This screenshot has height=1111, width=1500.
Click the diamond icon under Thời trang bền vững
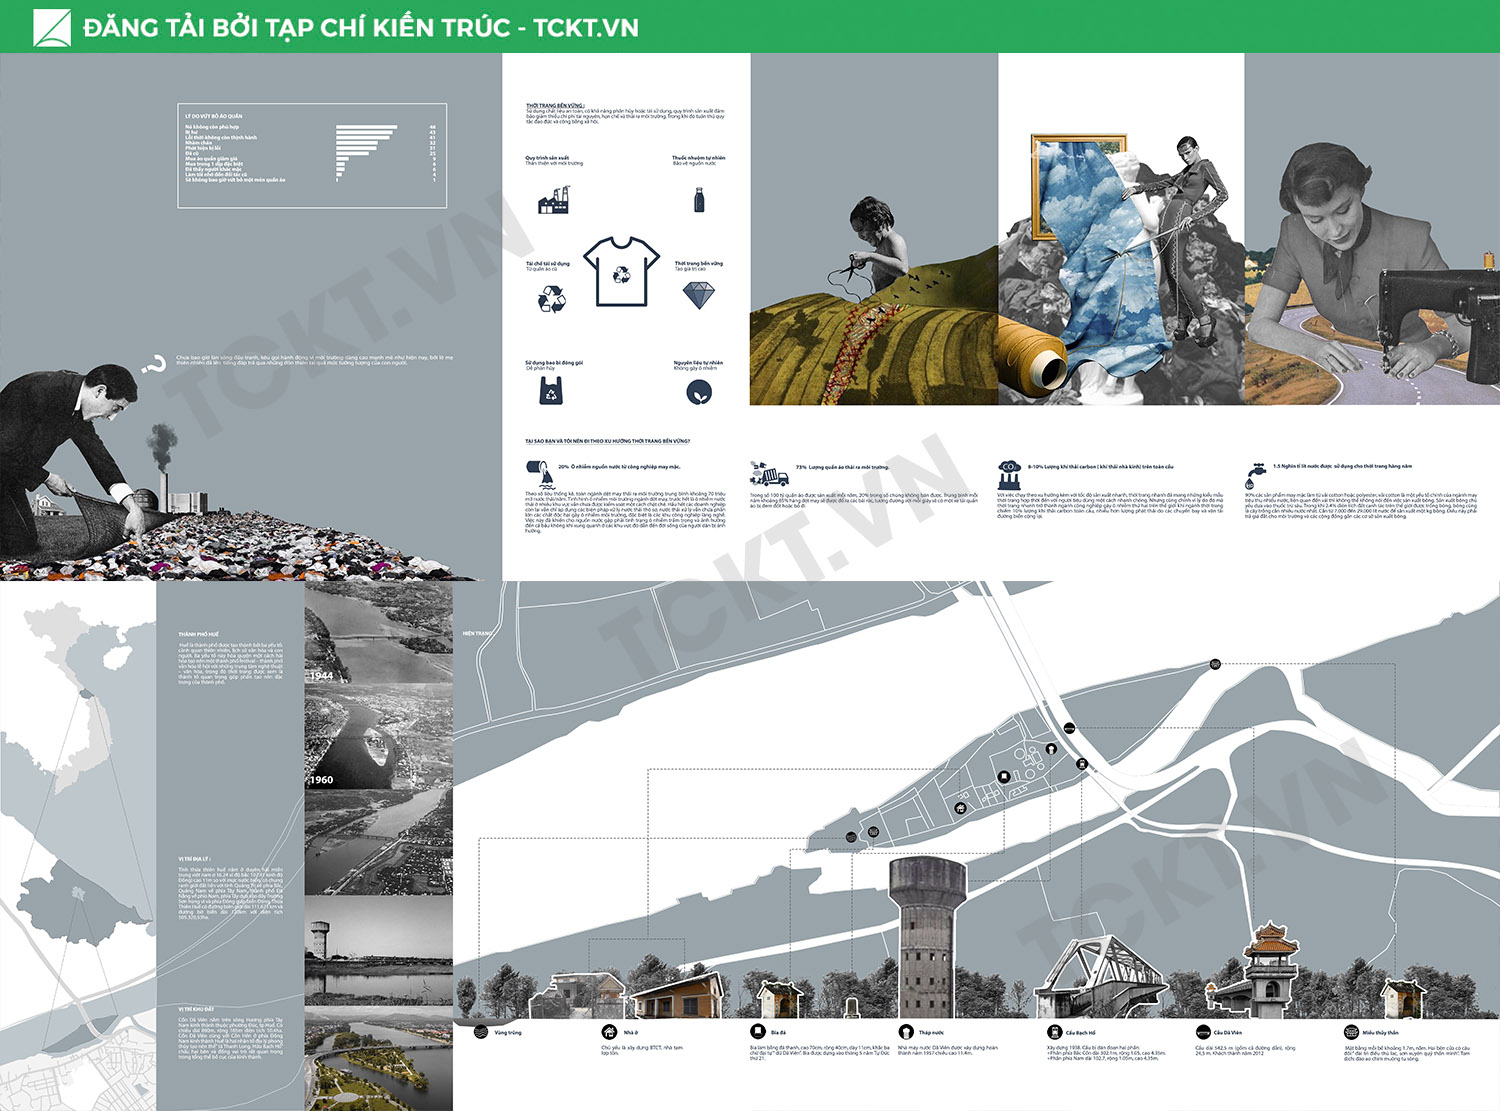[698, 295]
